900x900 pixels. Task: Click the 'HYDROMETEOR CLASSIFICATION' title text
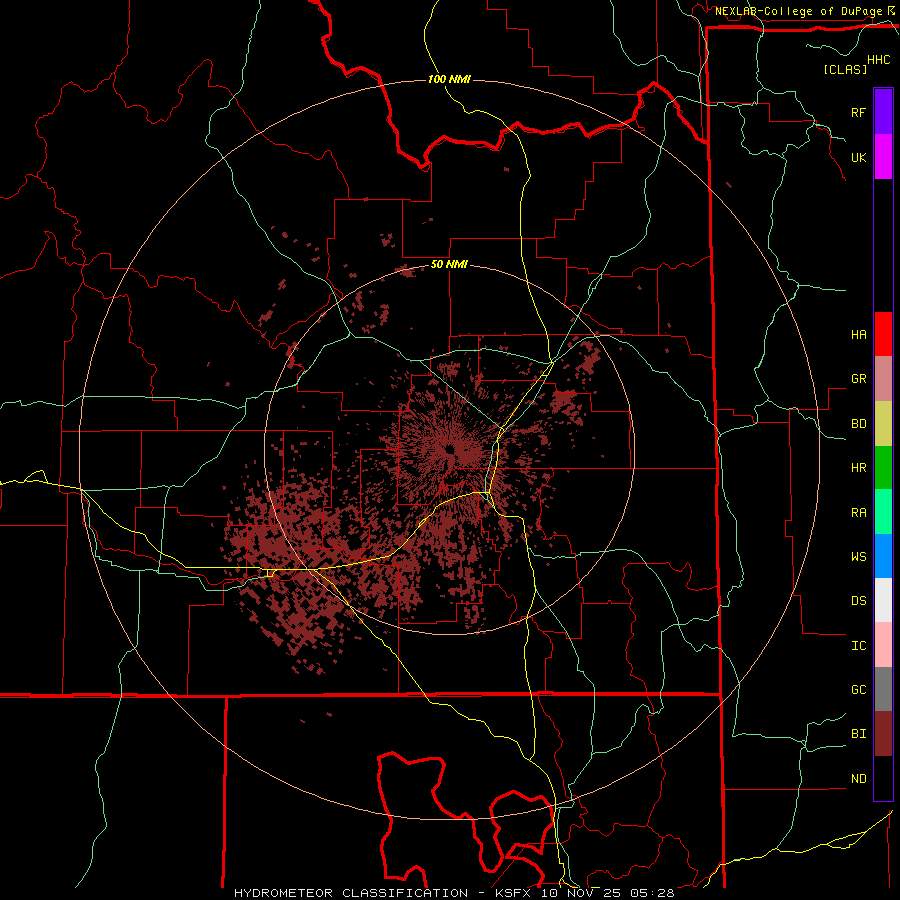[351, 893]
